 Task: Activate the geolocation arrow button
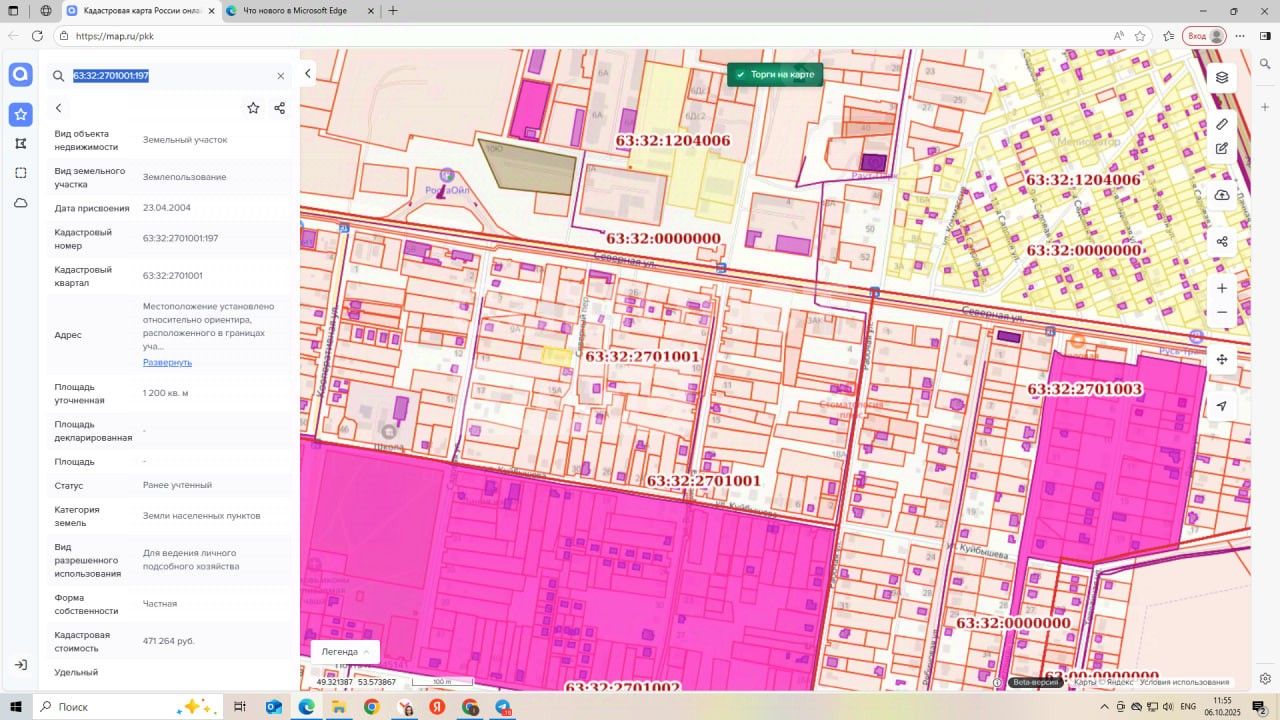(x=1221, y=406)
